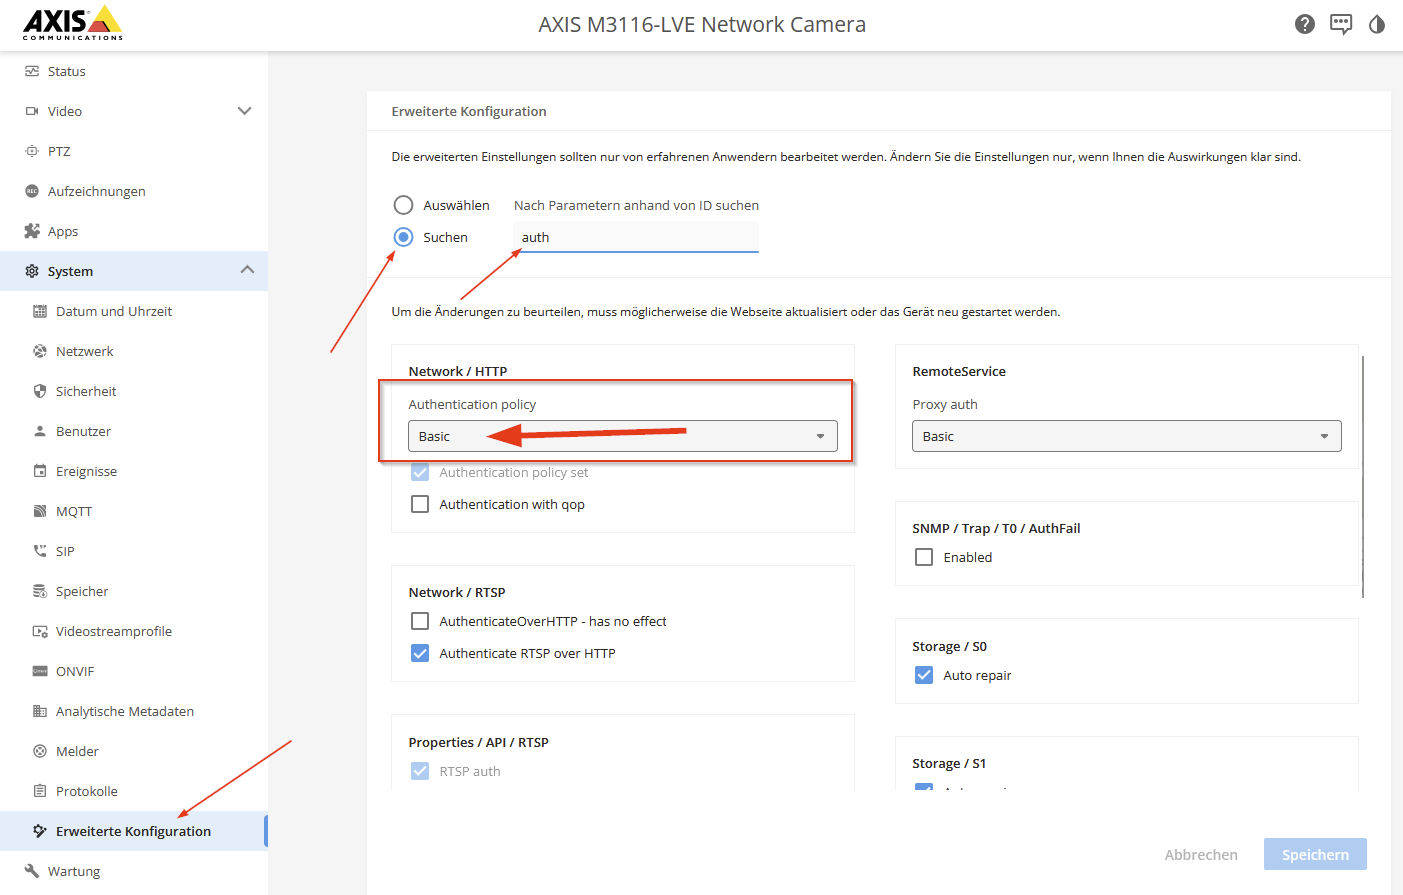Expand the Video menu chevron

pos(244,111)
